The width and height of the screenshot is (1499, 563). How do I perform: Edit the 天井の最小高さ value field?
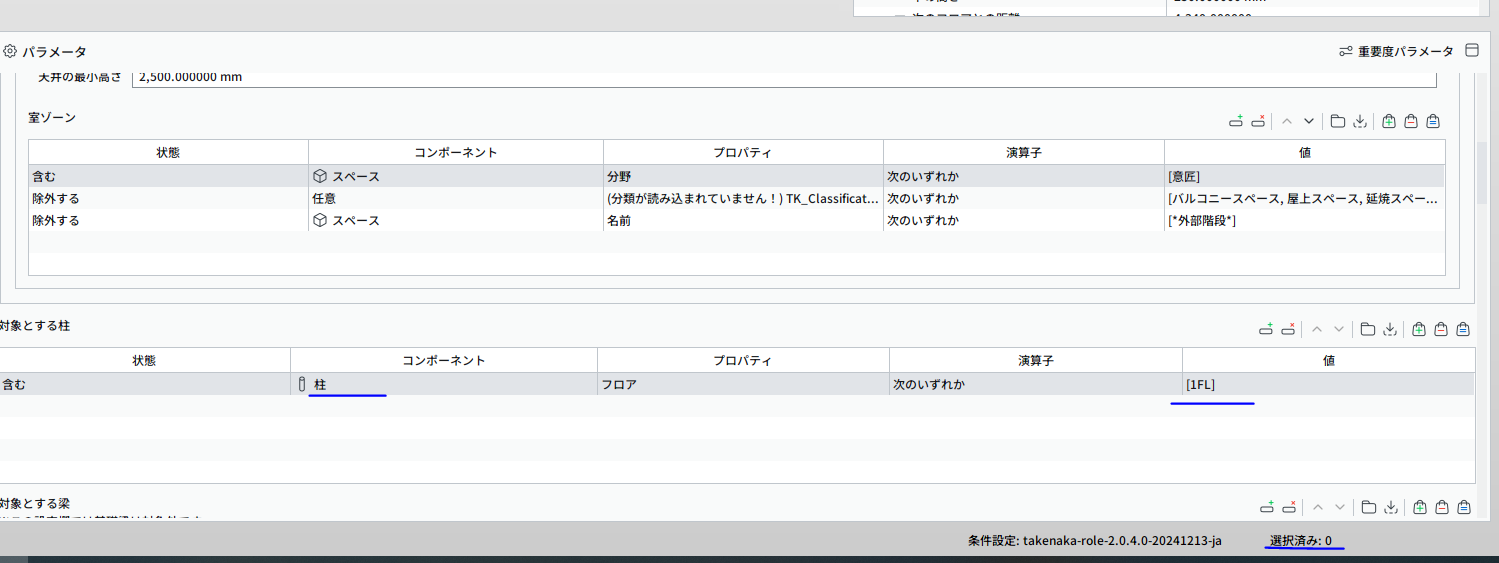tap(783, 77)
